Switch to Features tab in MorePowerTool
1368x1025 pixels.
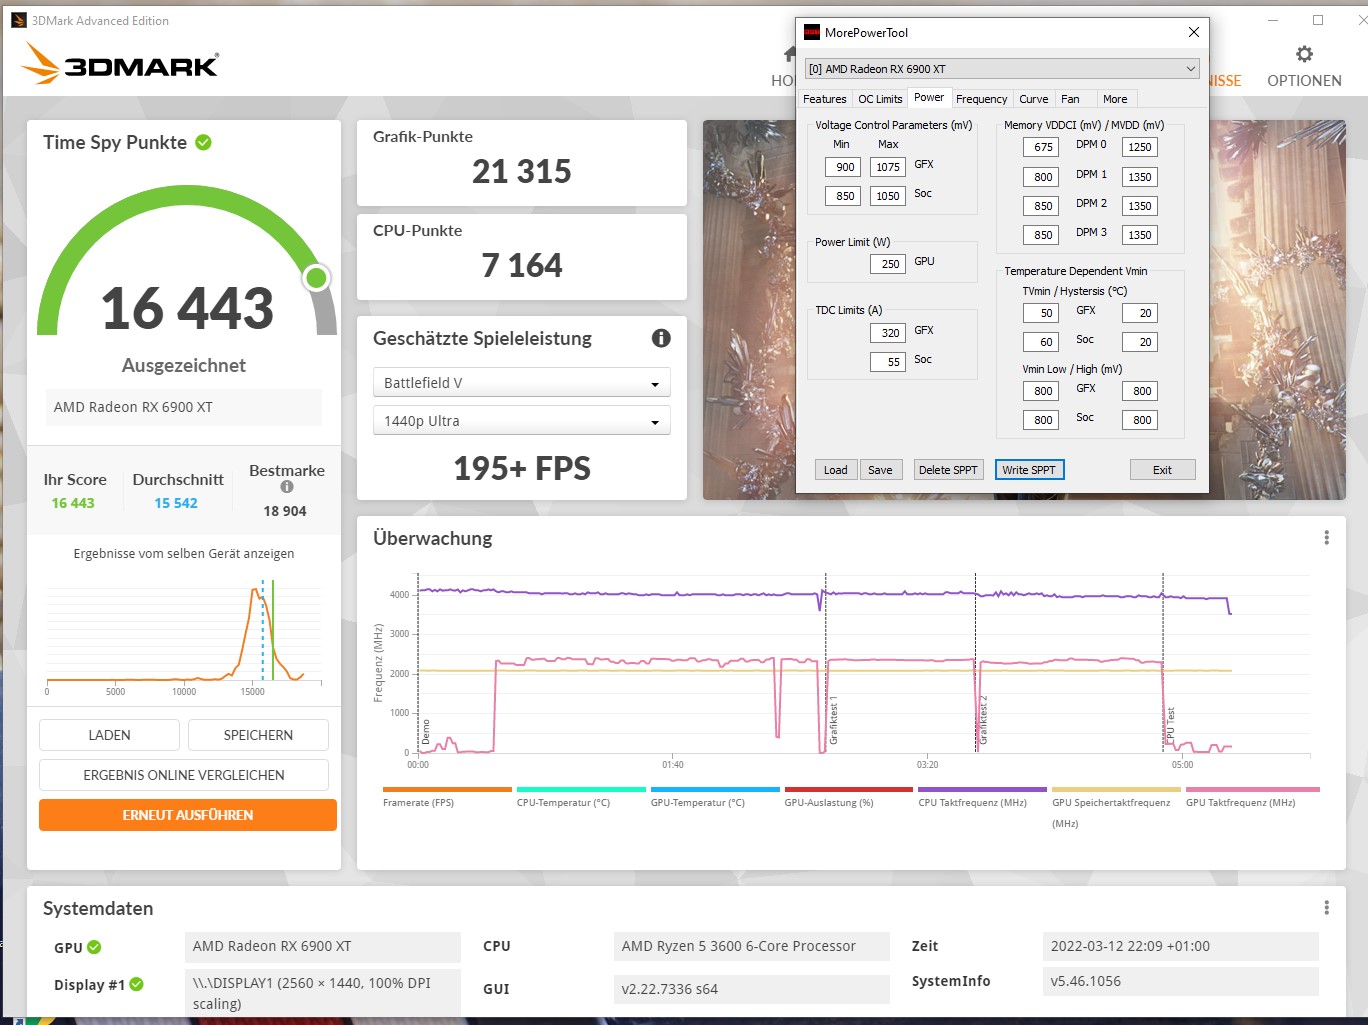click(x=825, y=99)
